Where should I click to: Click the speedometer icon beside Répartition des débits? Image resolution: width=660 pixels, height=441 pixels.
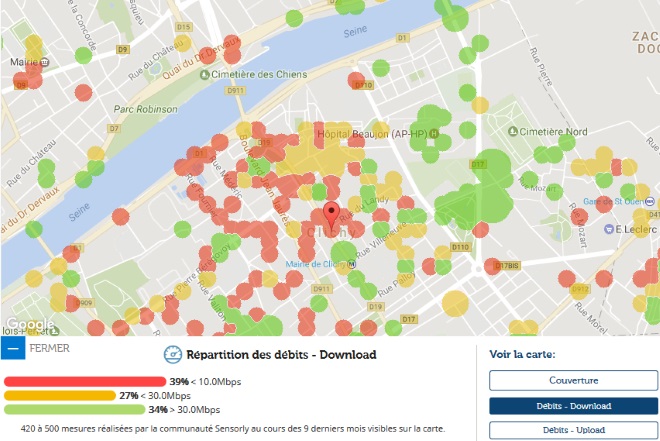click(x=173, y=354)
